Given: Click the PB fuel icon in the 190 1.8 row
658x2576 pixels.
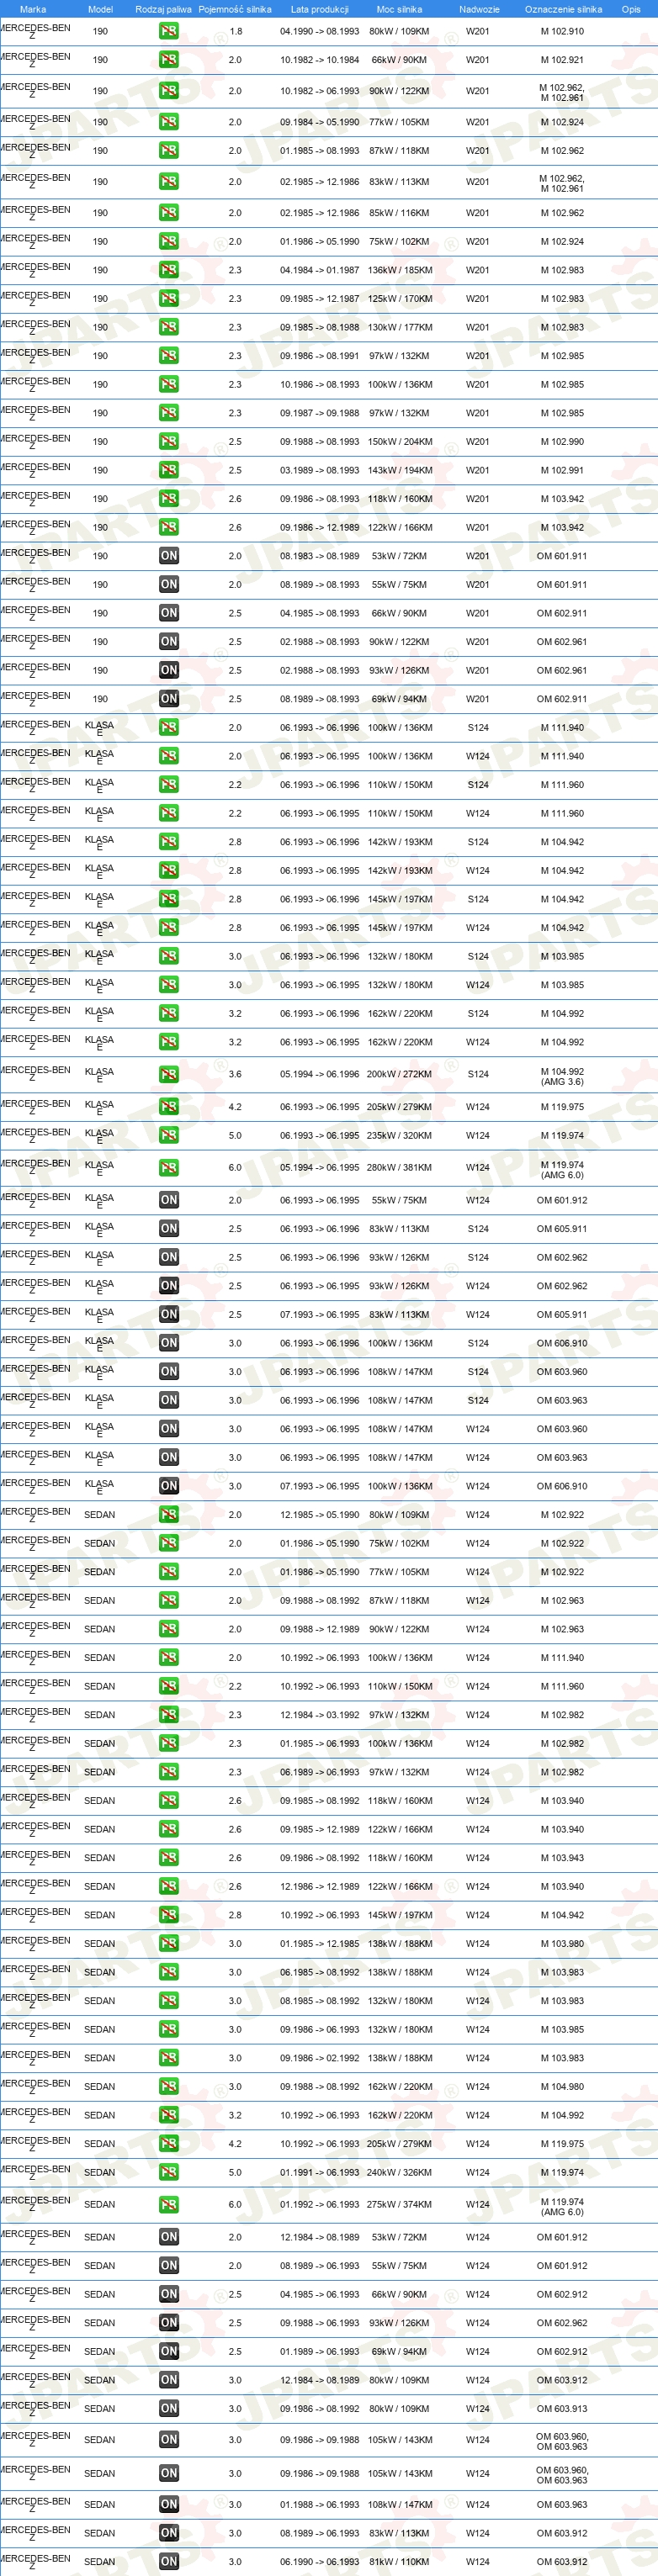Looking at the screenshot, I should (x=169, y=31).
